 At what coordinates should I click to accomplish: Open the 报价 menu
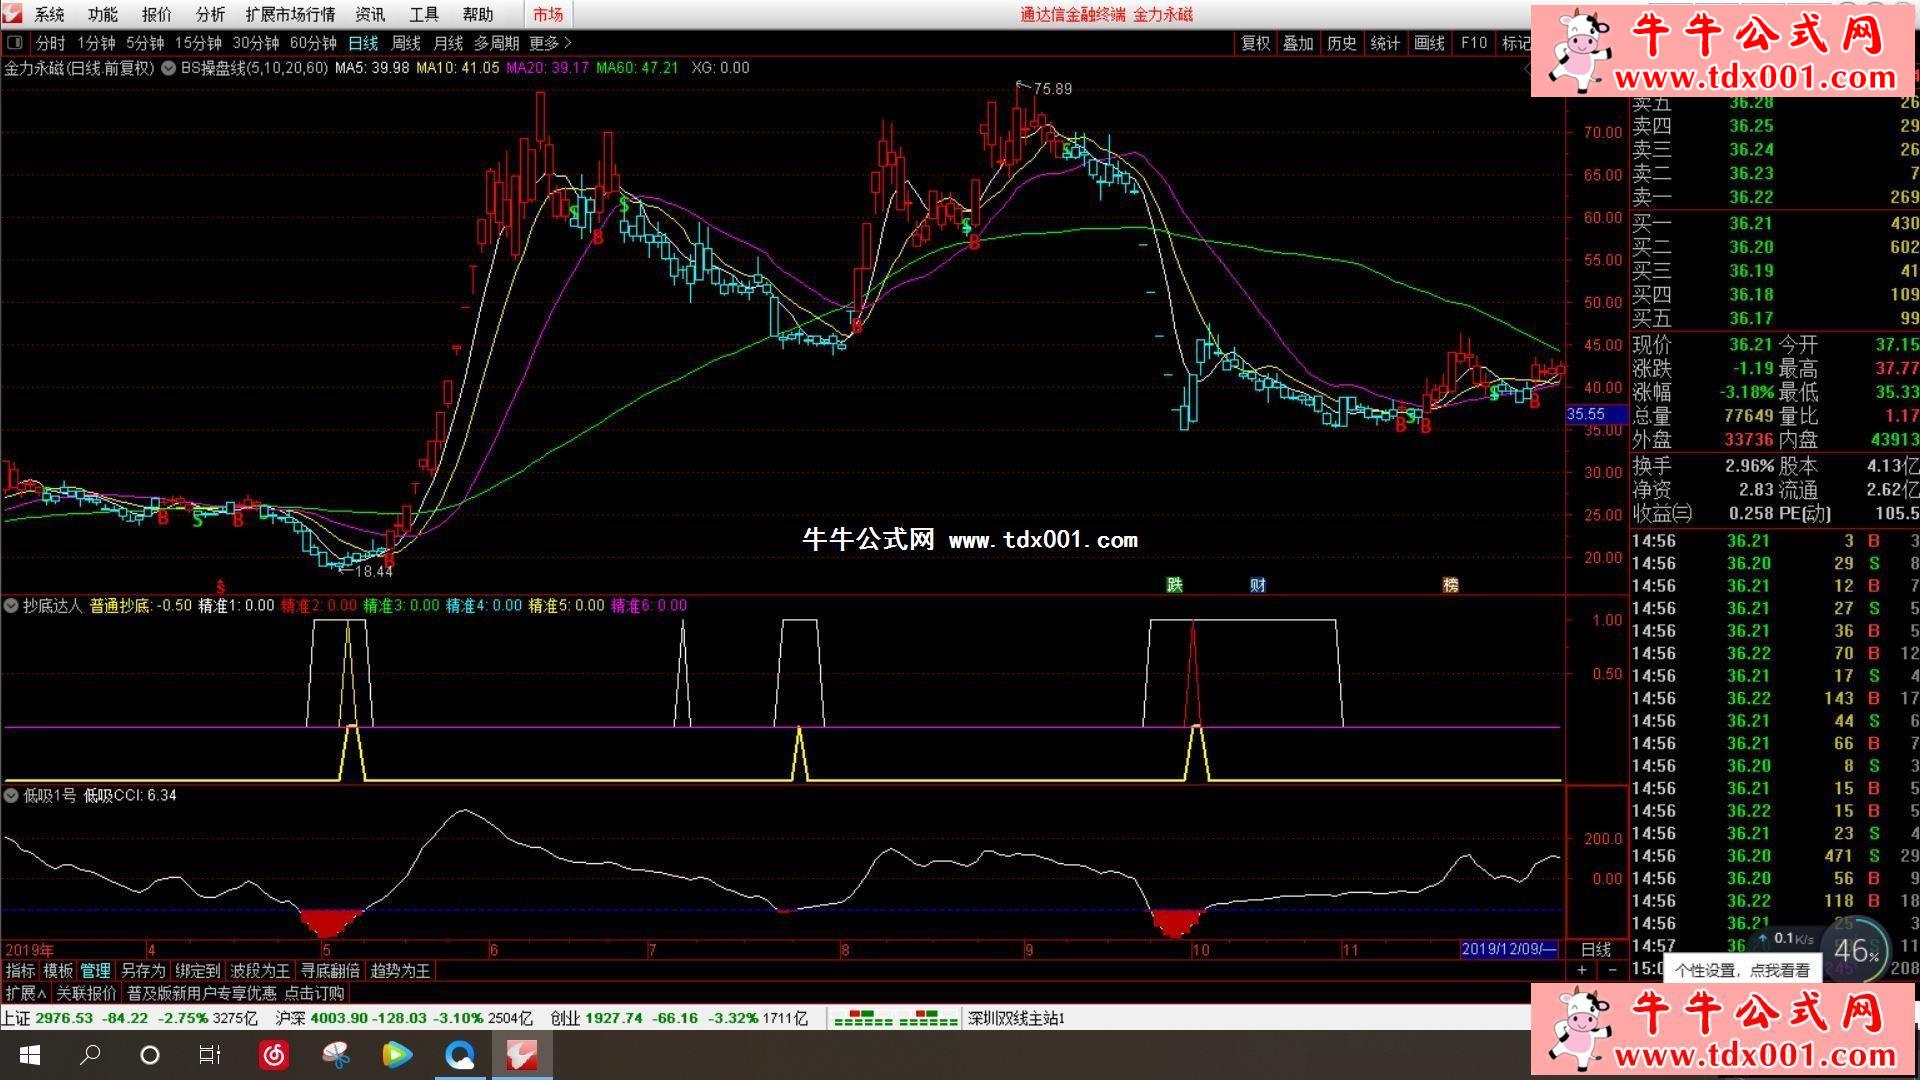tap(156, 14)
